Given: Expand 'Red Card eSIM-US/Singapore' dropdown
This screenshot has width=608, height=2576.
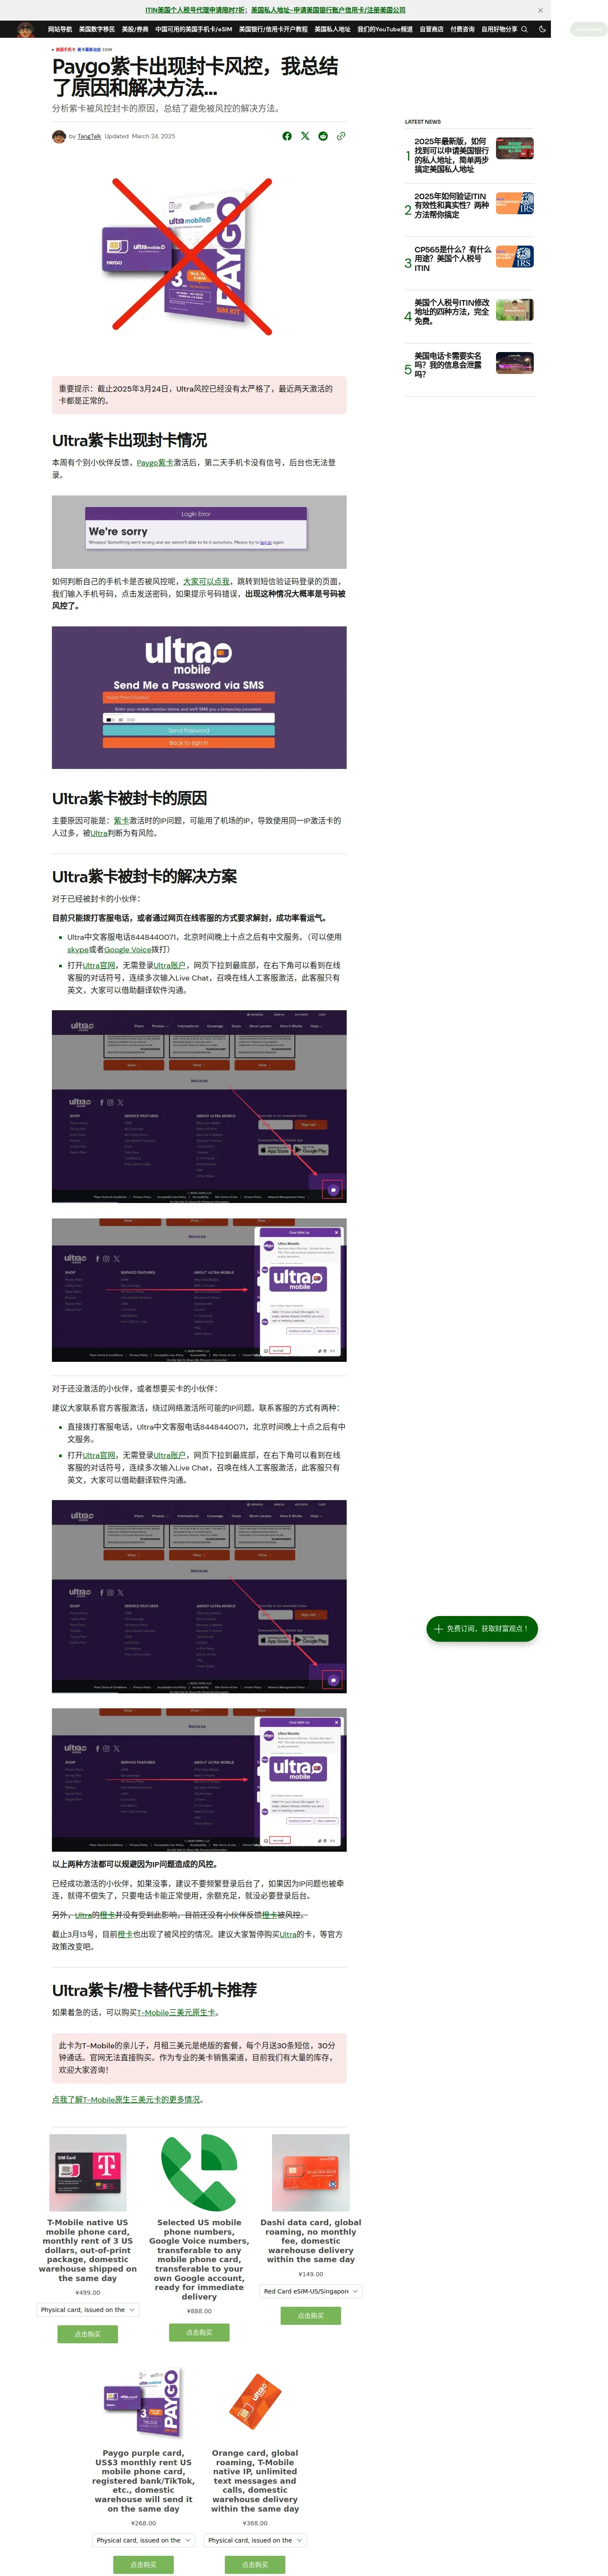Looking at the screenshot, I should pyautogui.click(x=311, y=2291).
